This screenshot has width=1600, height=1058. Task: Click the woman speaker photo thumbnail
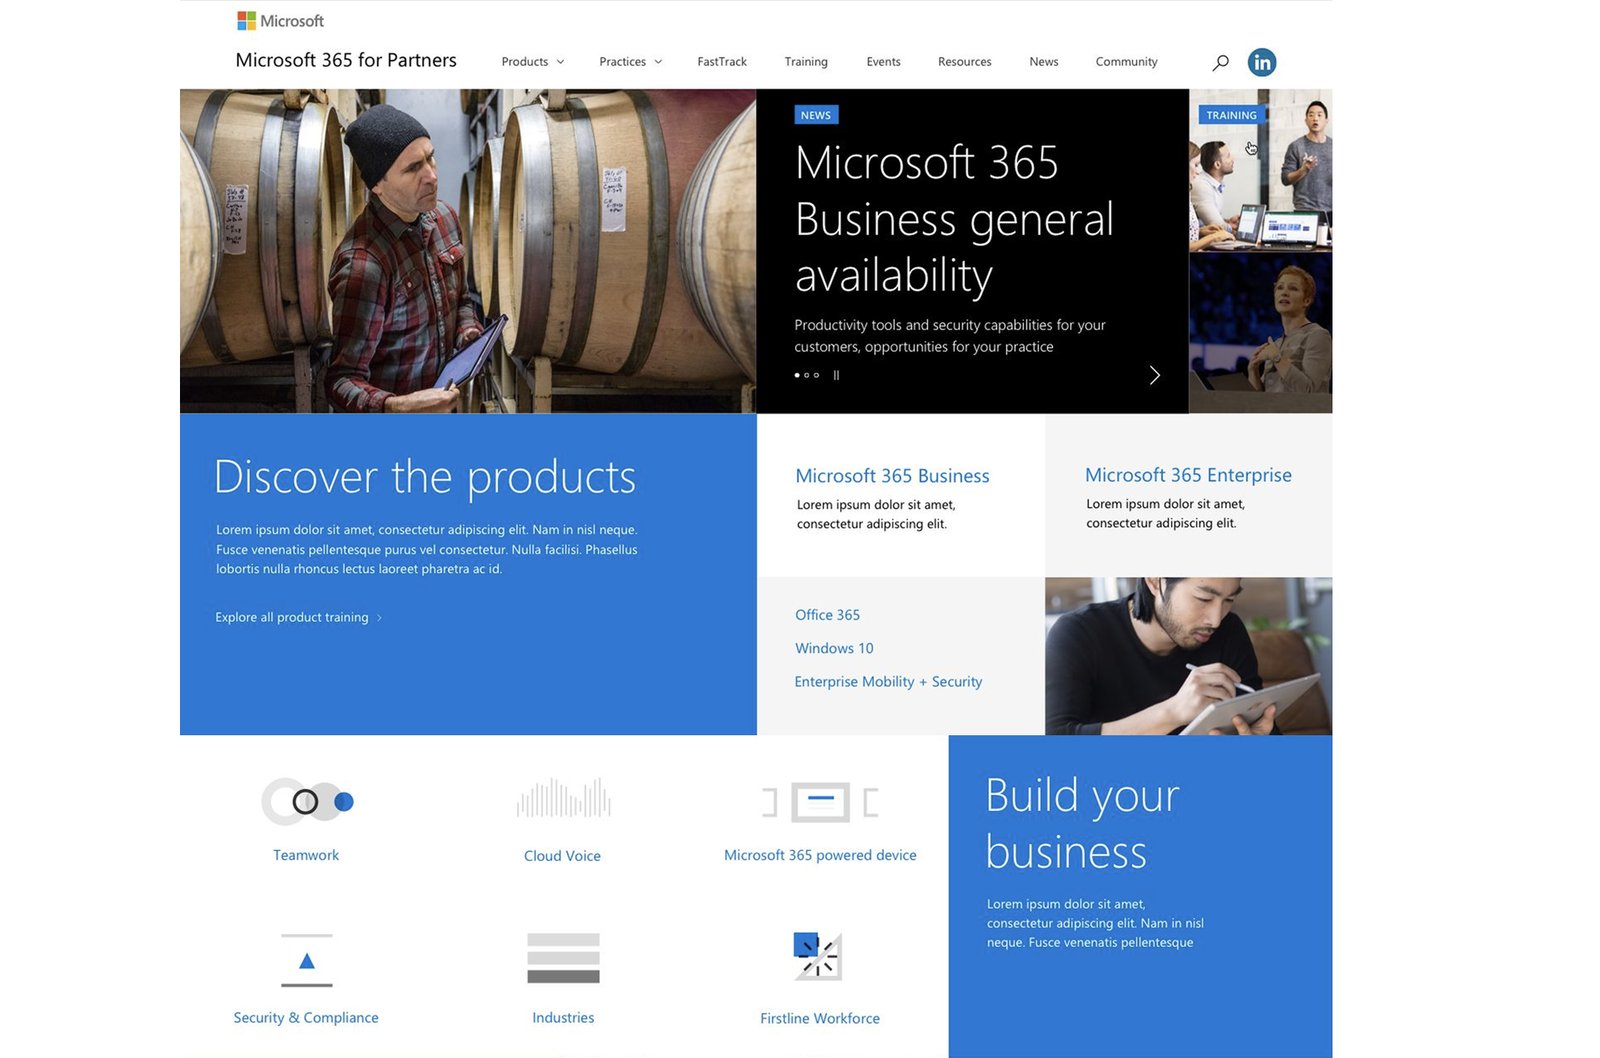point(1261,332)
